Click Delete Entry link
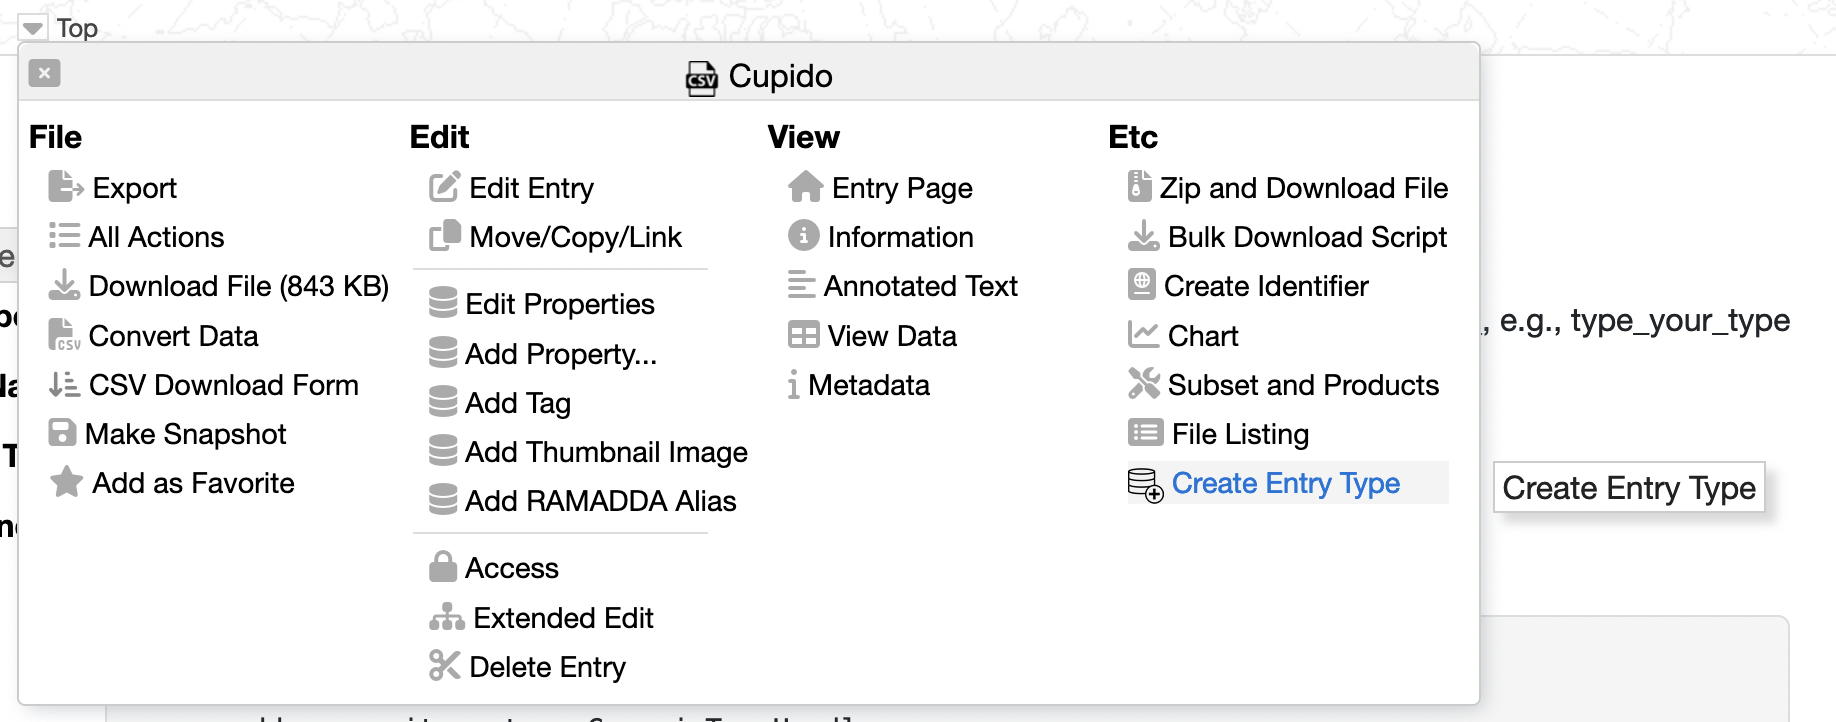 547,667
